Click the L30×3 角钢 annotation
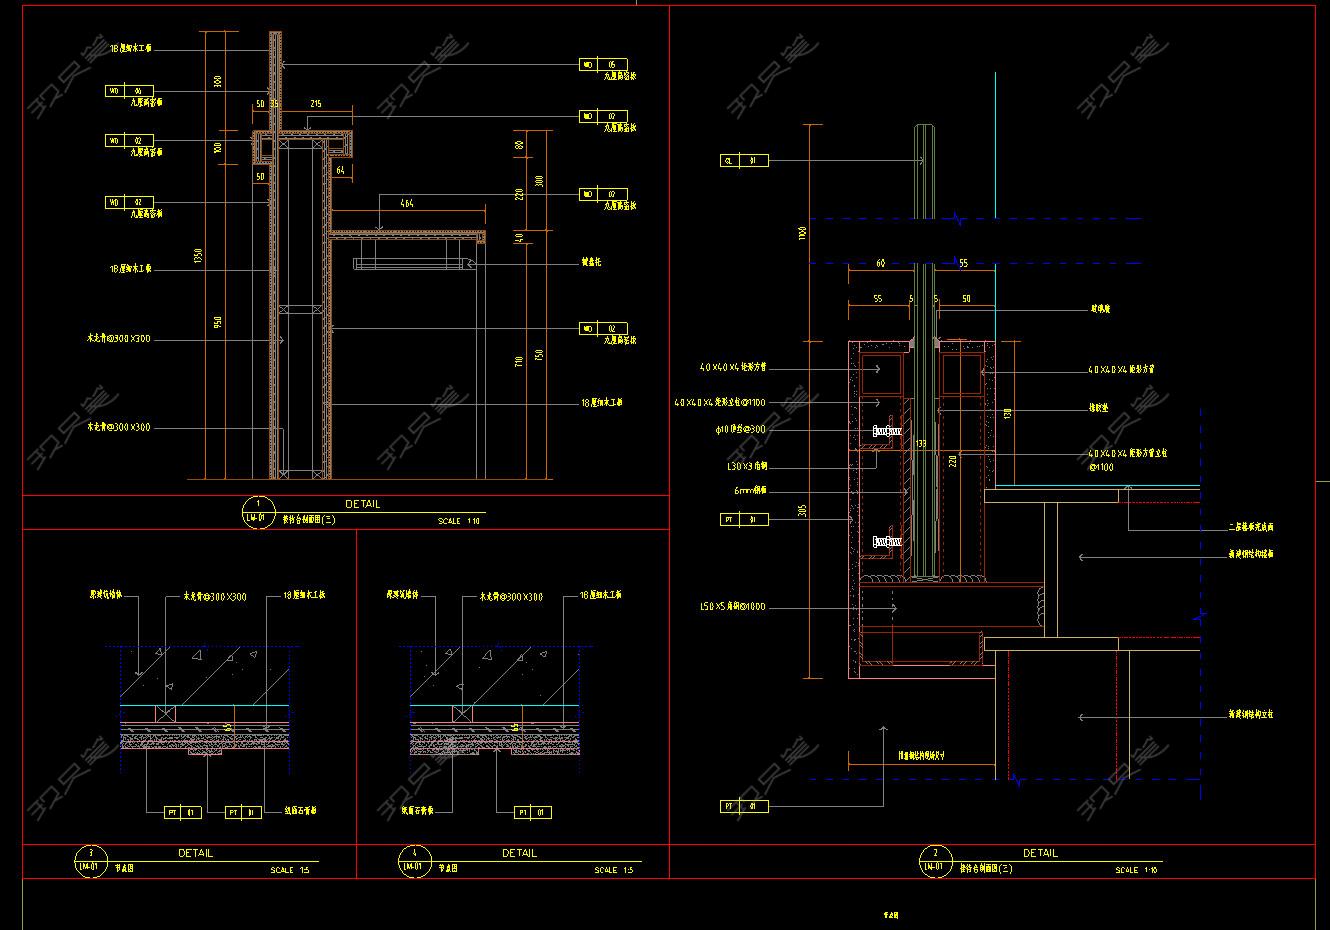1330x930 pixels. point(746,466)
